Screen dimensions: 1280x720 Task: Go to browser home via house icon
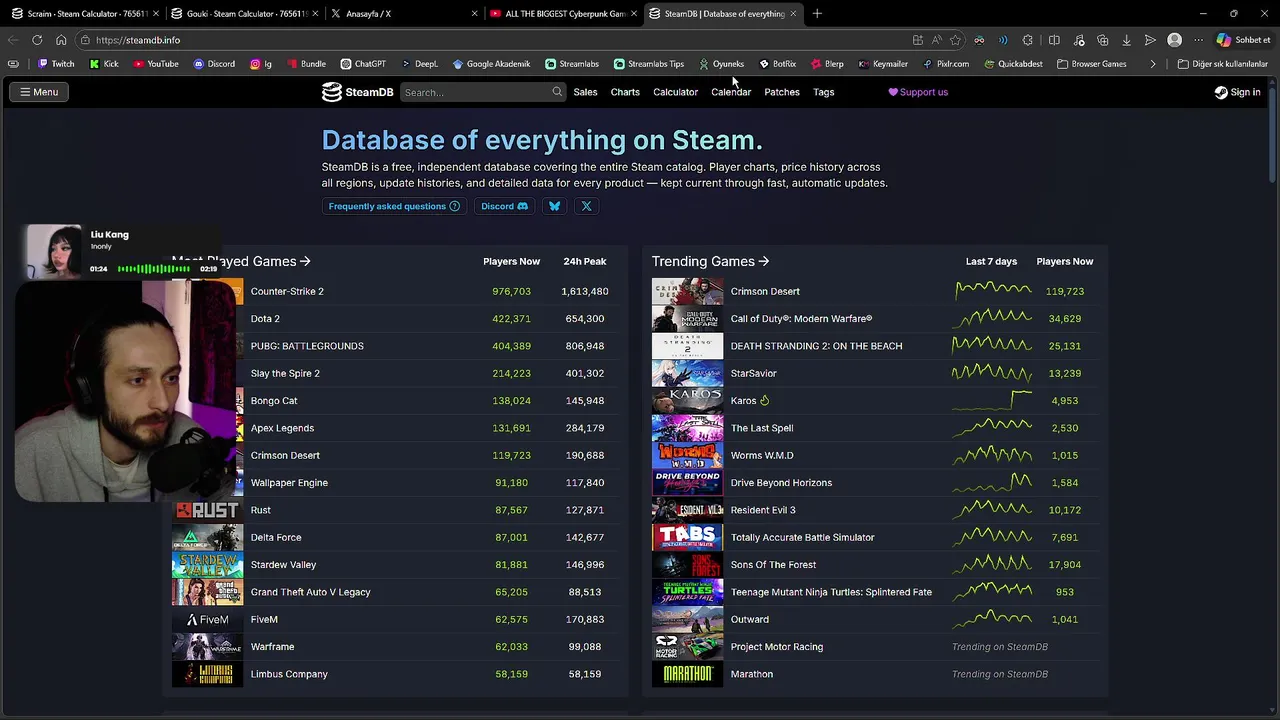[61, 40]
